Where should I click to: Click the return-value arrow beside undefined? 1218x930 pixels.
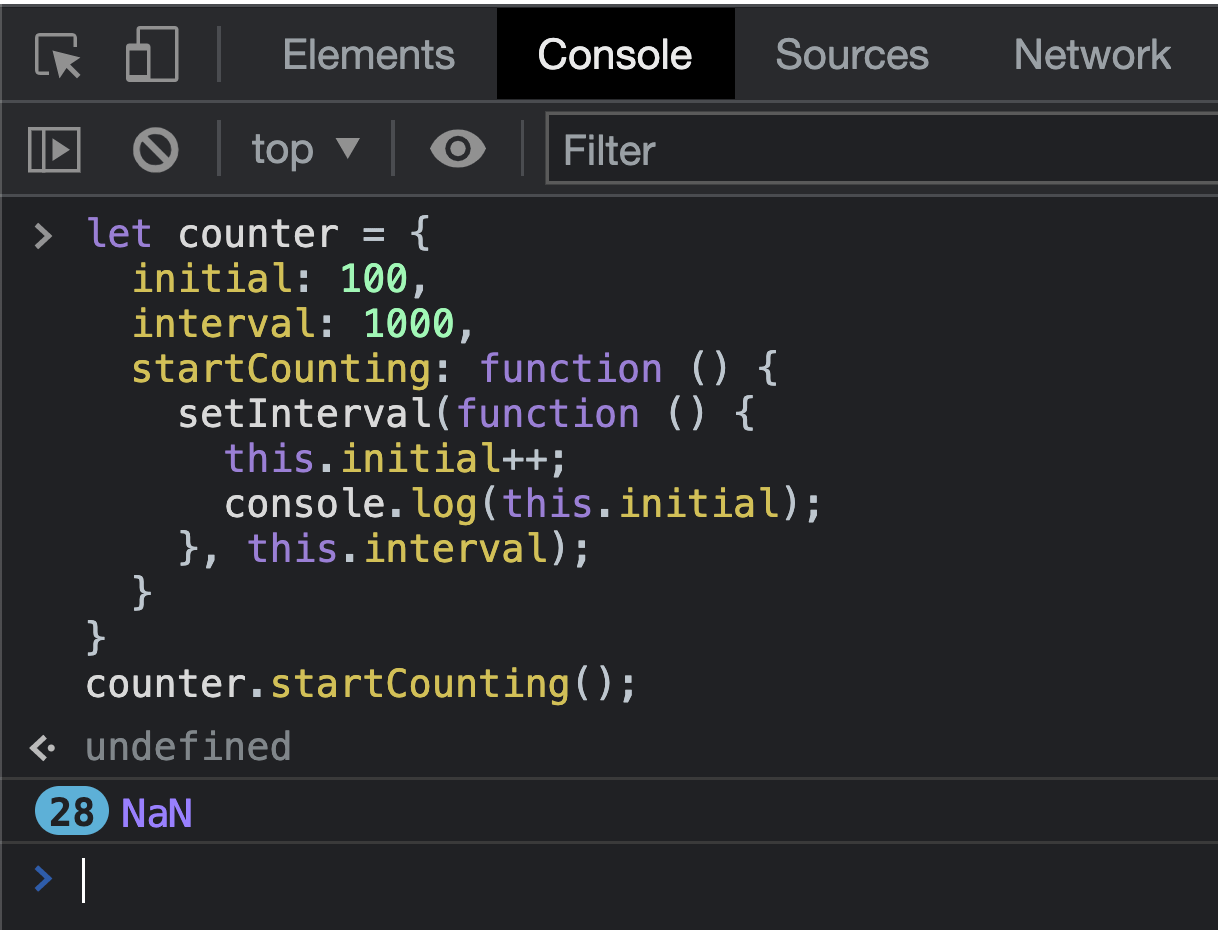coord(40,746)
